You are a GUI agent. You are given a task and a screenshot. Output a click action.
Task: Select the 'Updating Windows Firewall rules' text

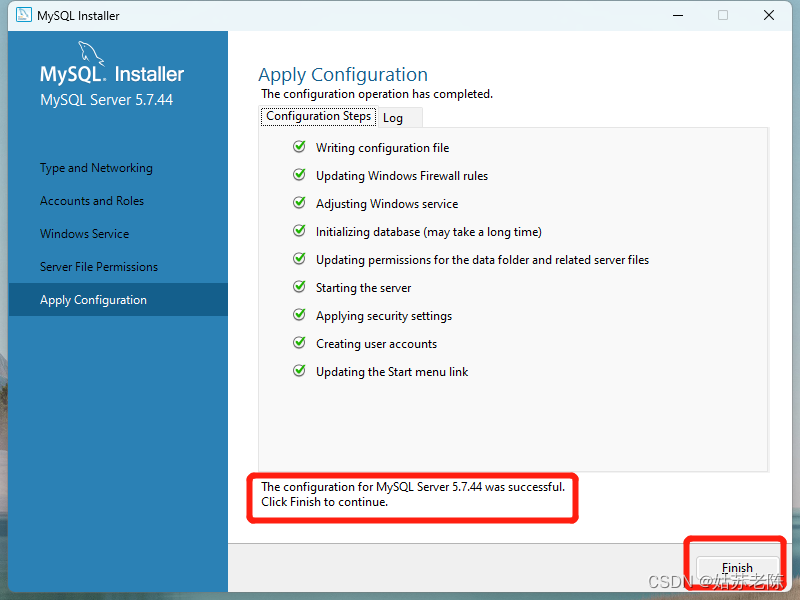tap(402, 176)
